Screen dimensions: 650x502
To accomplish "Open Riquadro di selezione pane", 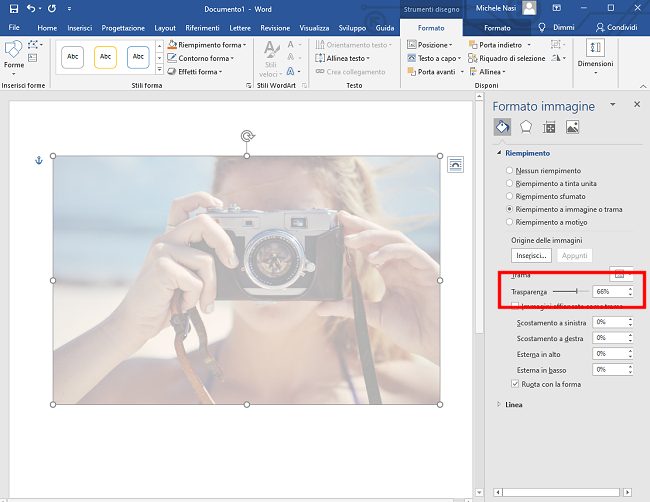I will tap(507, 58).
